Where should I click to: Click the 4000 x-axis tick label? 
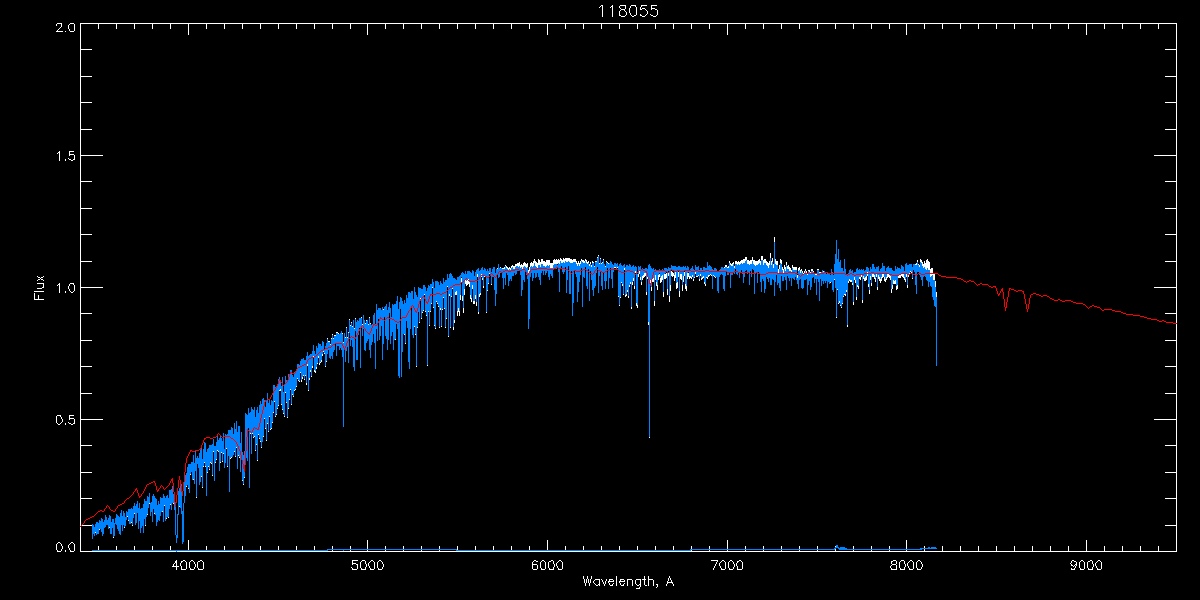[188, 564]
